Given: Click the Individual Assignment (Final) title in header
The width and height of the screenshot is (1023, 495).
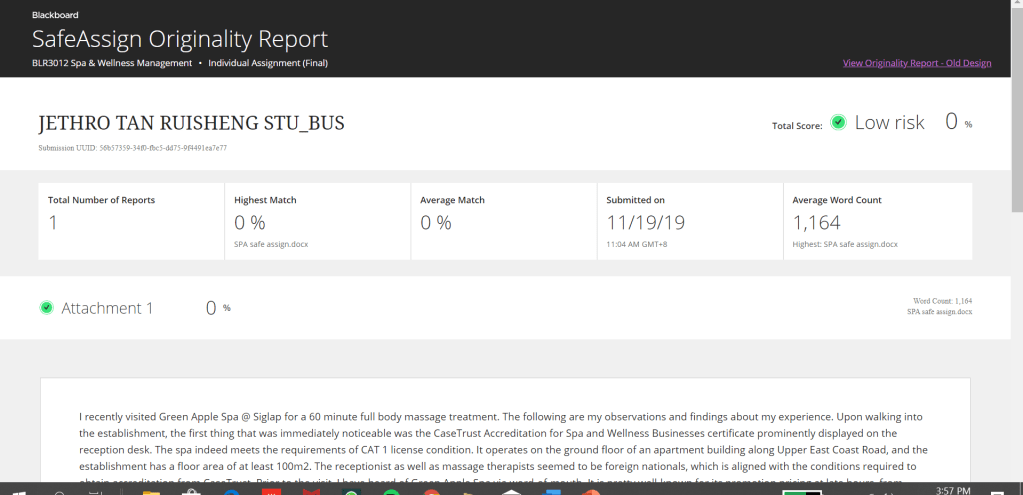Looking at the screenshot, I should click(268, 63).
